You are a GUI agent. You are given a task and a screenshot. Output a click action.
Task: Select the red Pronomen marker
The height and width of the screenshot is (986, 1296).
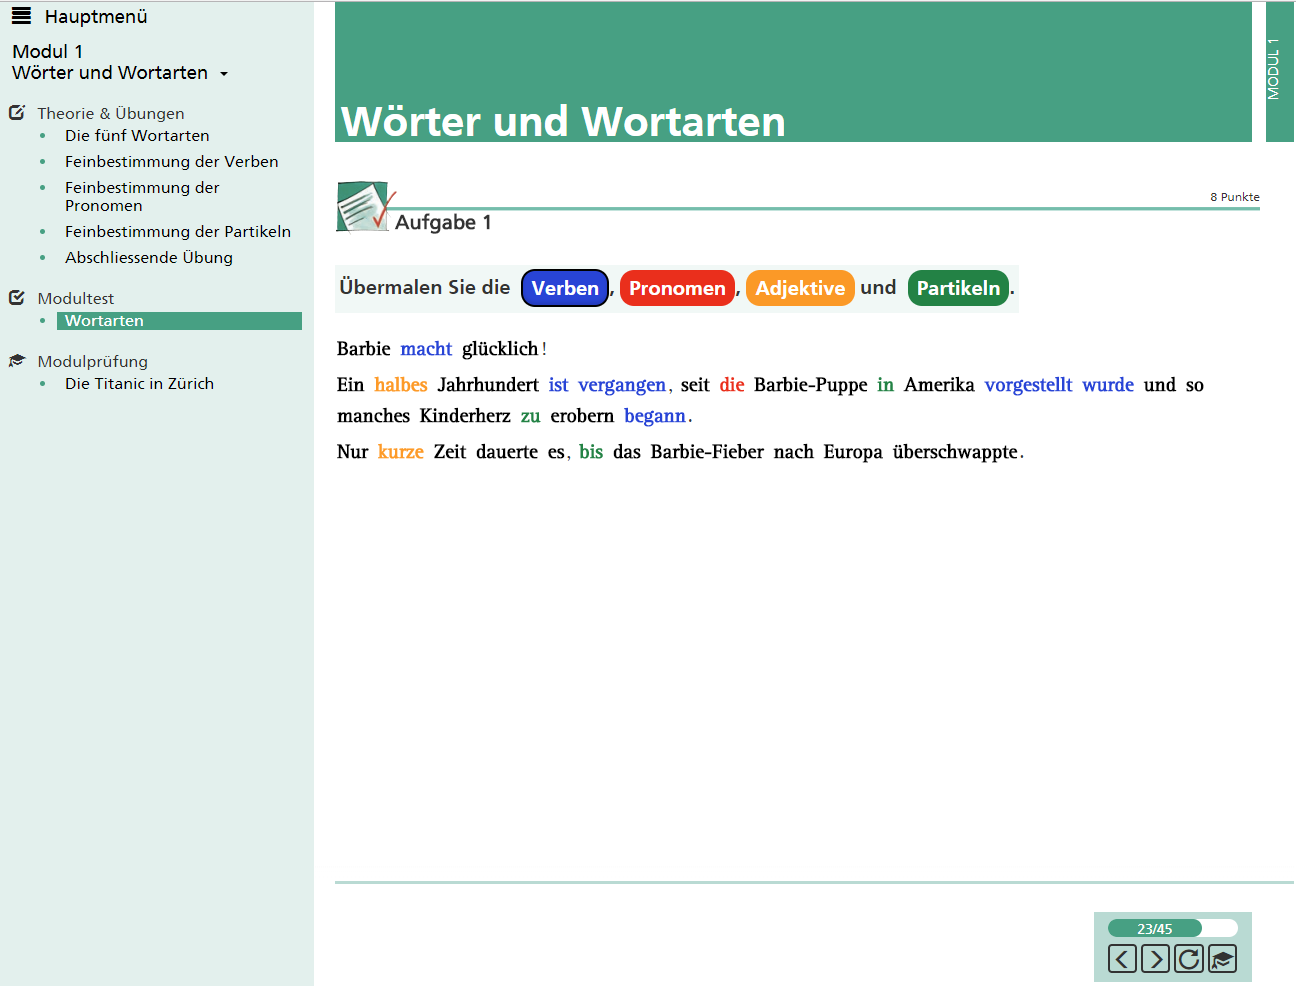(677, 288)
